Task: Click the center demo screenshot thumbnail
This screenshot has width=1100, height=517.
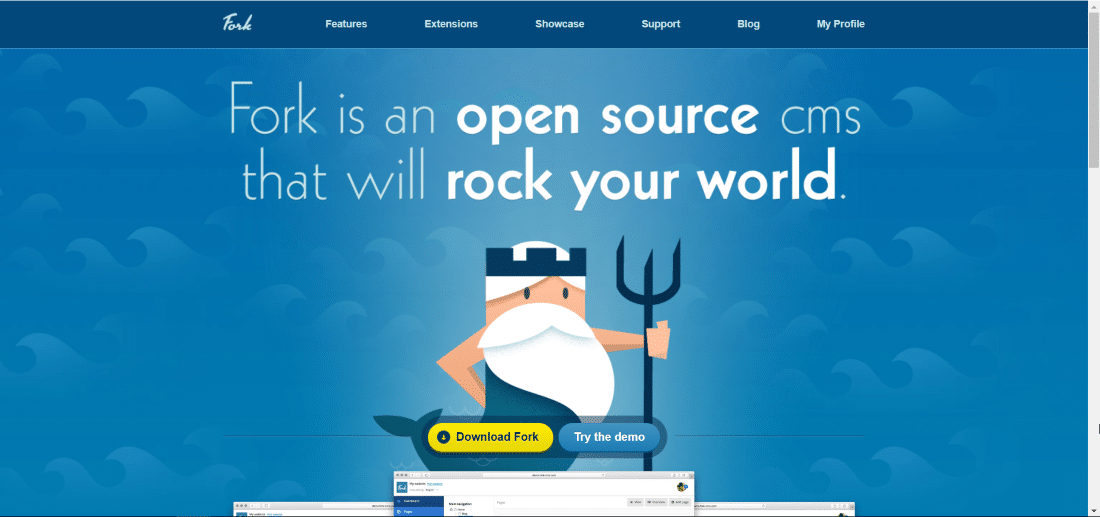Action: point(544,494)
